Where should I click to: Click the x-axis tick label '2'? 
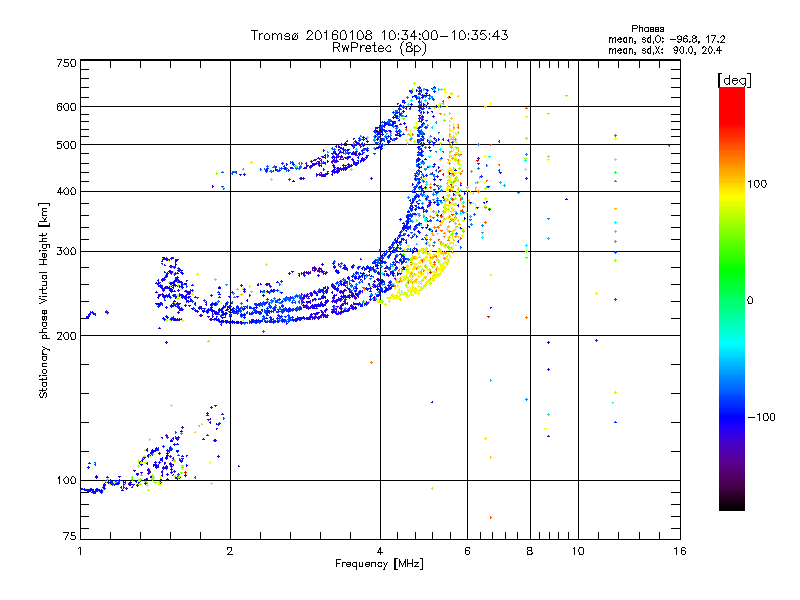[230, 551]
